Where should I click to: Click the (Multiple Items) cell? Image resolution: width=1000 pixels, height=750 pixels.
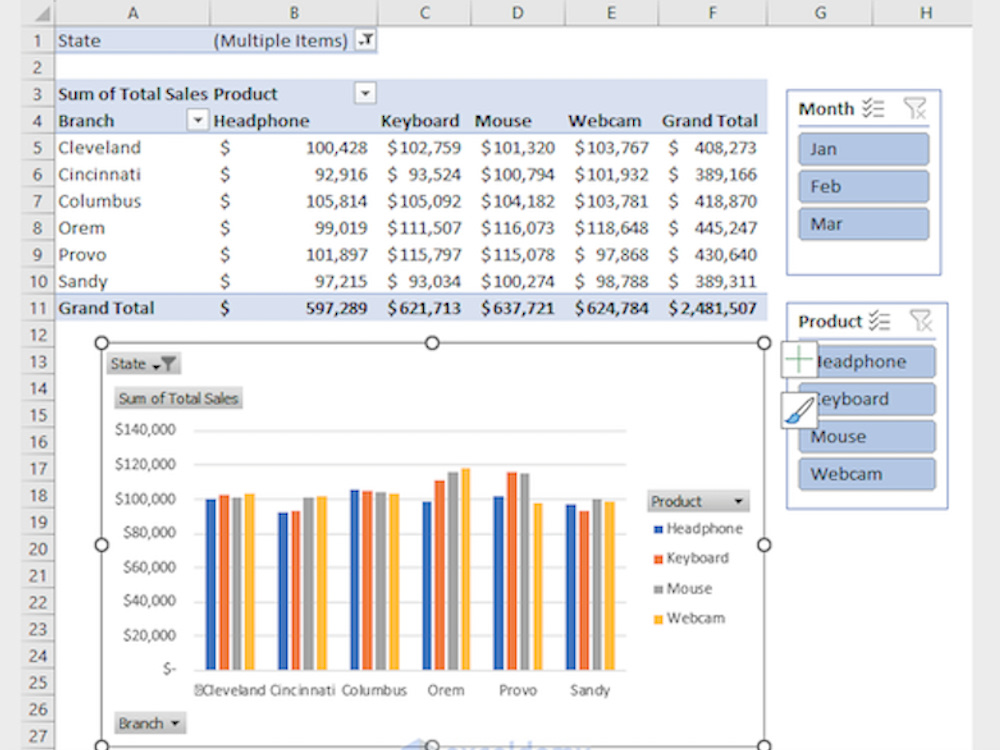pos(293,40)
